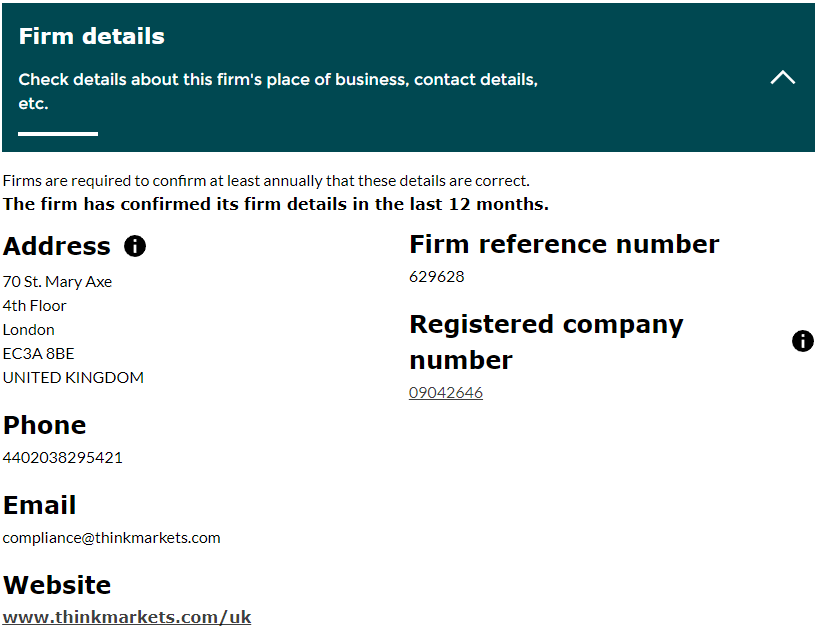Click the phone number 4402038295421

point(63,458)
